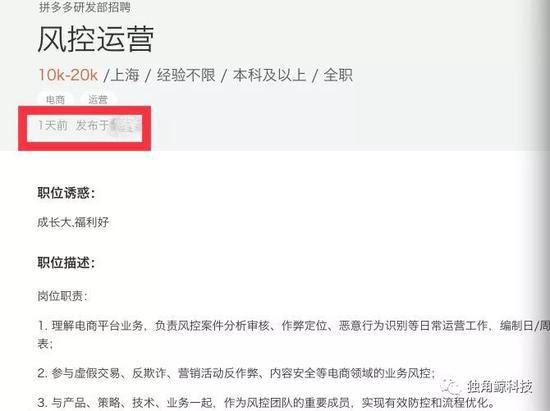
Task: Click the blurred source name after 发布于
Action: pos(126,126)
